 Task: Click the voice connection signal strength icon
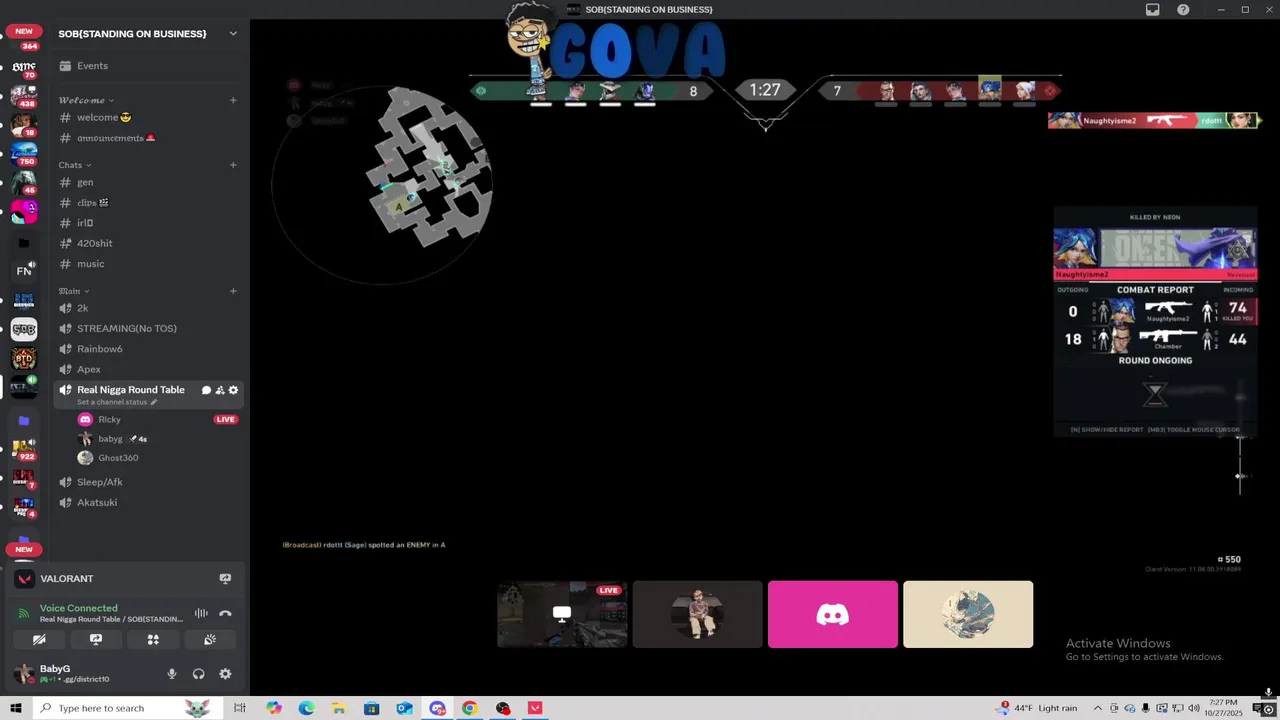pos(25,613)
